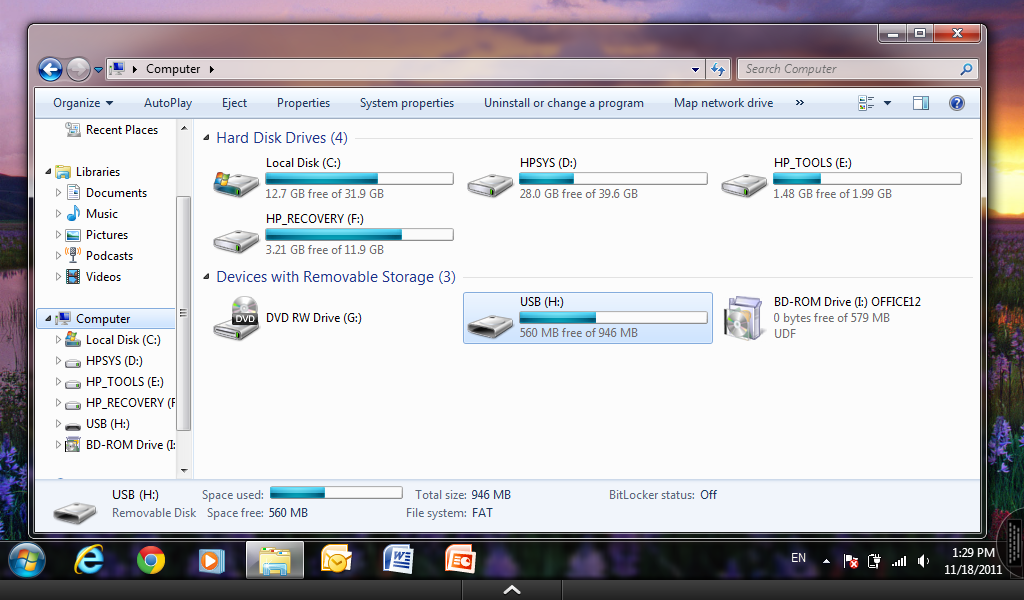Viewport: 1024px width, 600px height.
Task: Open the Organize menu
Action: (81, 102)
